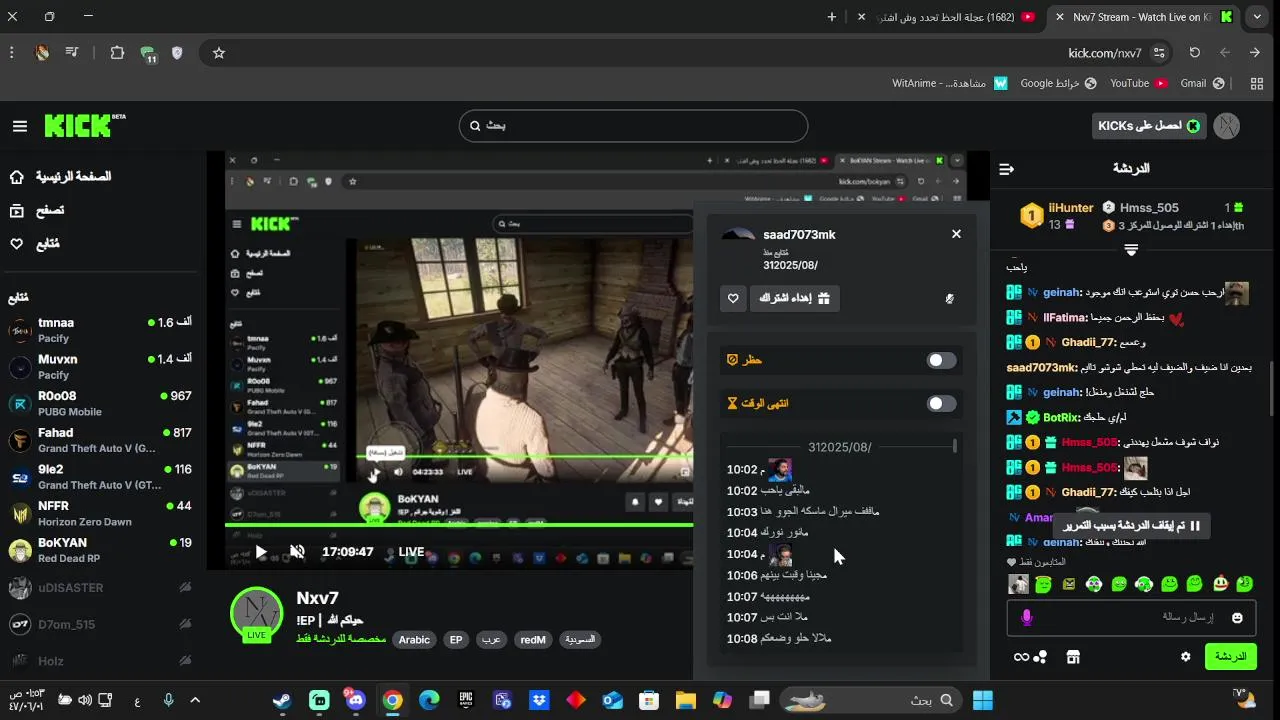The height and width of the screenshot is (720, 1280).
Task: Play the stream video
Action: tap(261, 552)
